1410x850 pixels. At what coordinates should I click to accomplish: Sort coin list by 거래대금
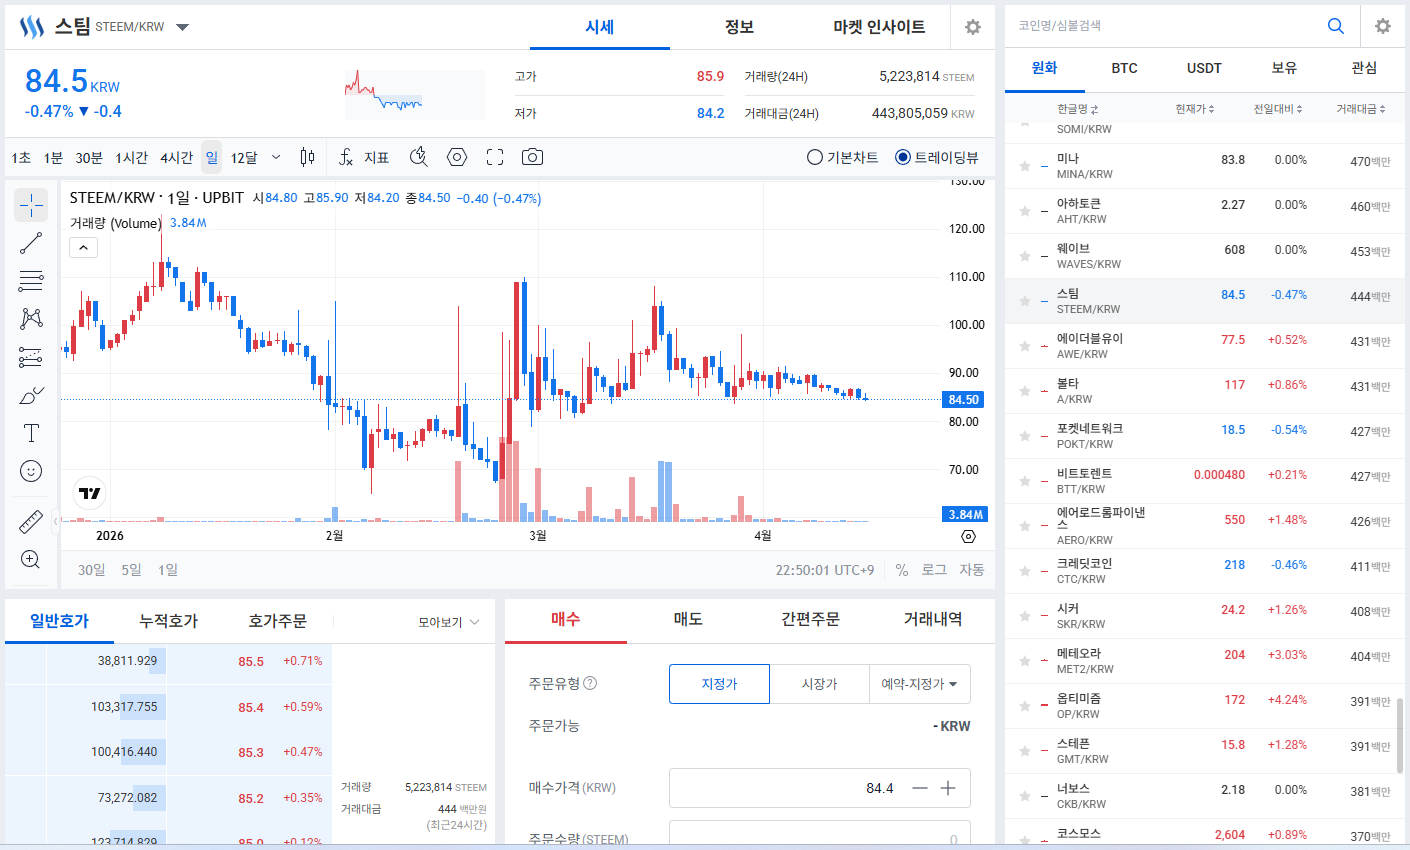[x=1361, y=108]
